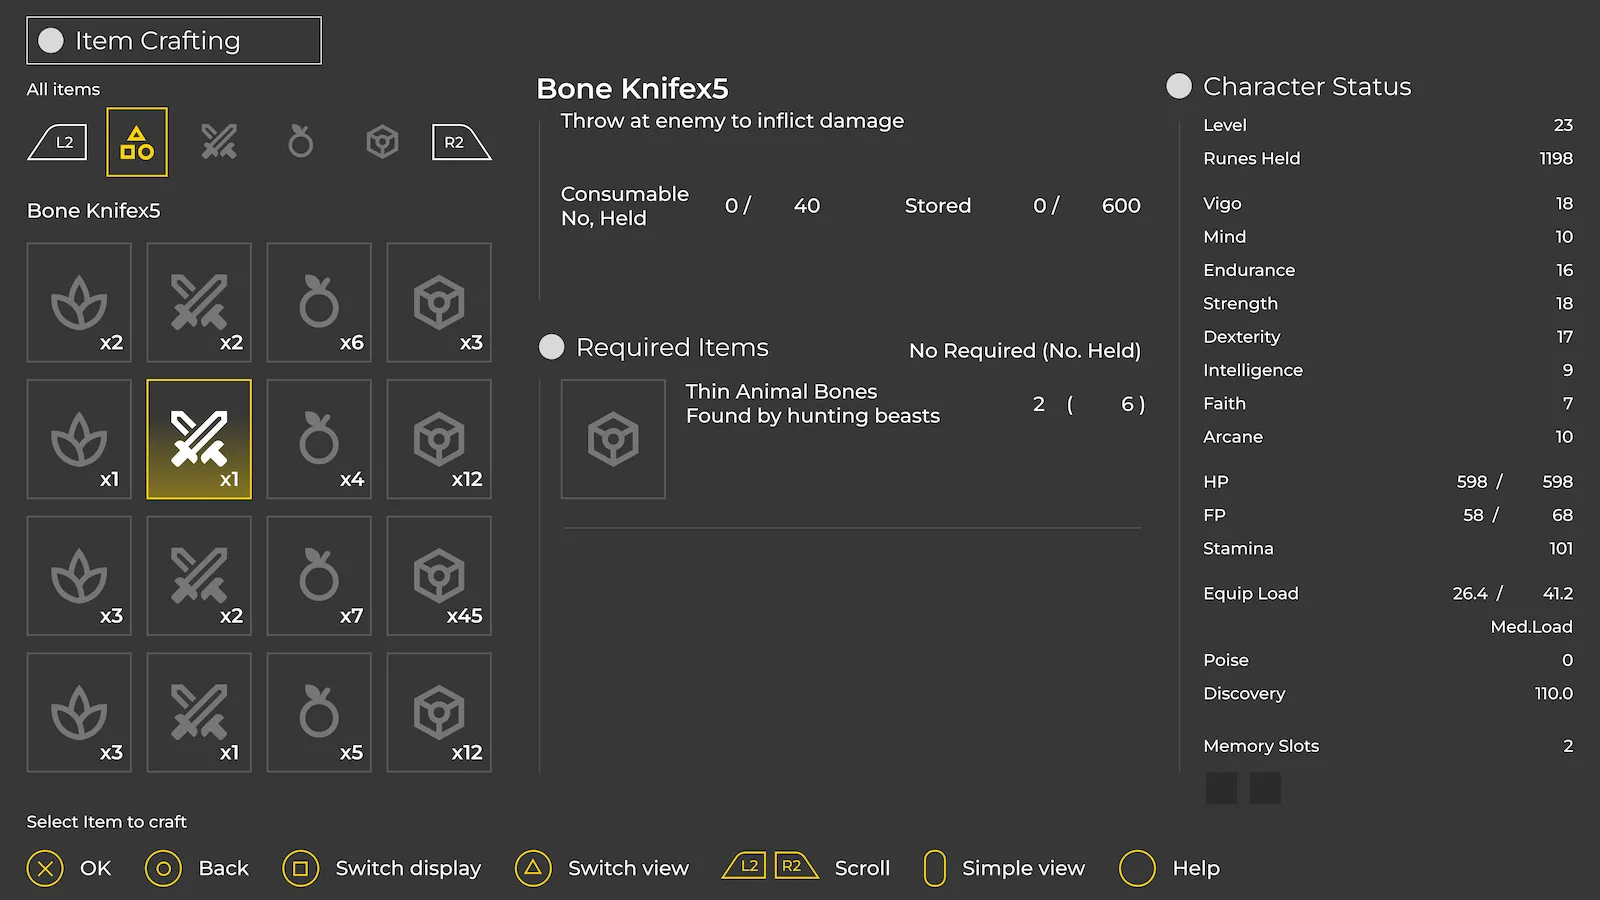
Task: Select the L2 category scroll tab
Action: [58, 142]
